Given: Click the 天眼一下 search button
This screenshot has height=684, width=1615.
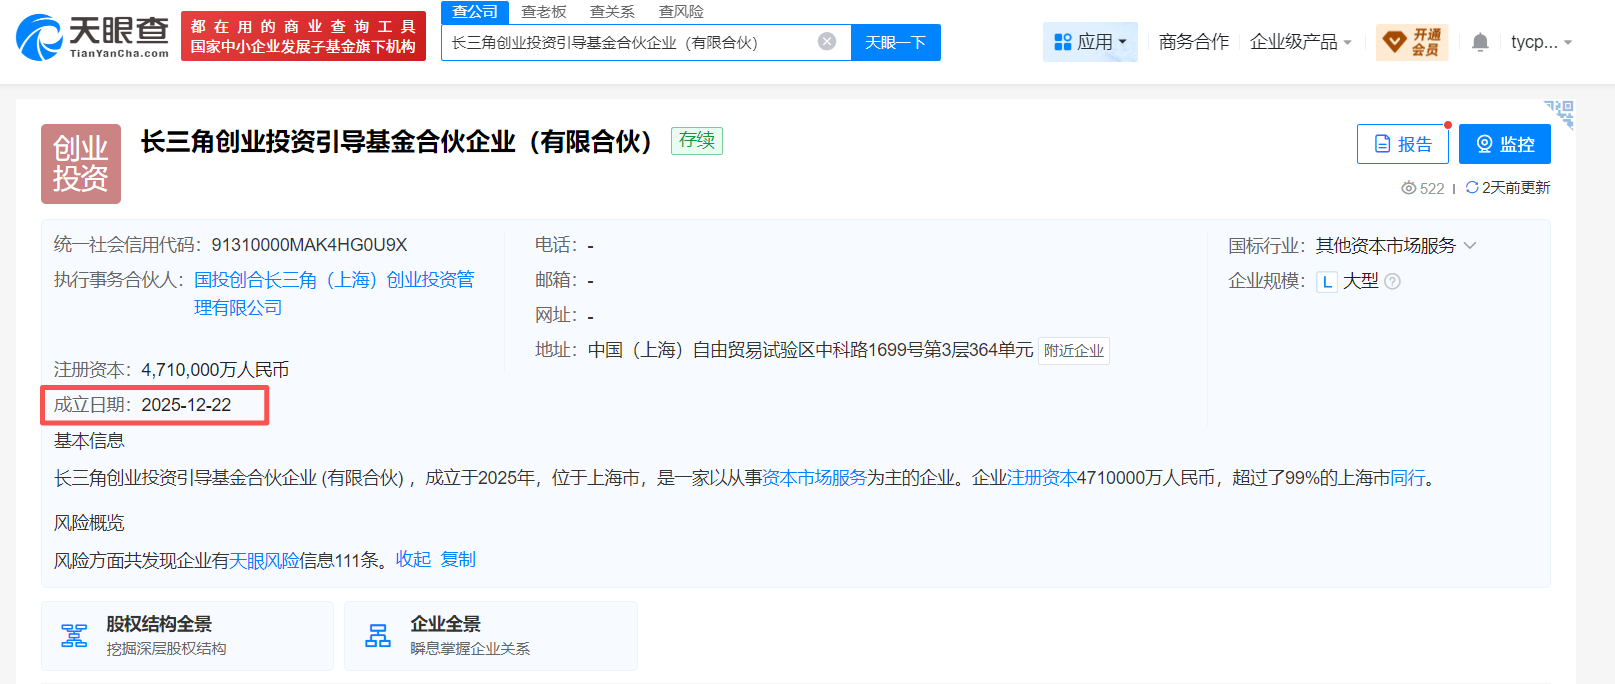Looking at the screenshot, I should [896, 42].
